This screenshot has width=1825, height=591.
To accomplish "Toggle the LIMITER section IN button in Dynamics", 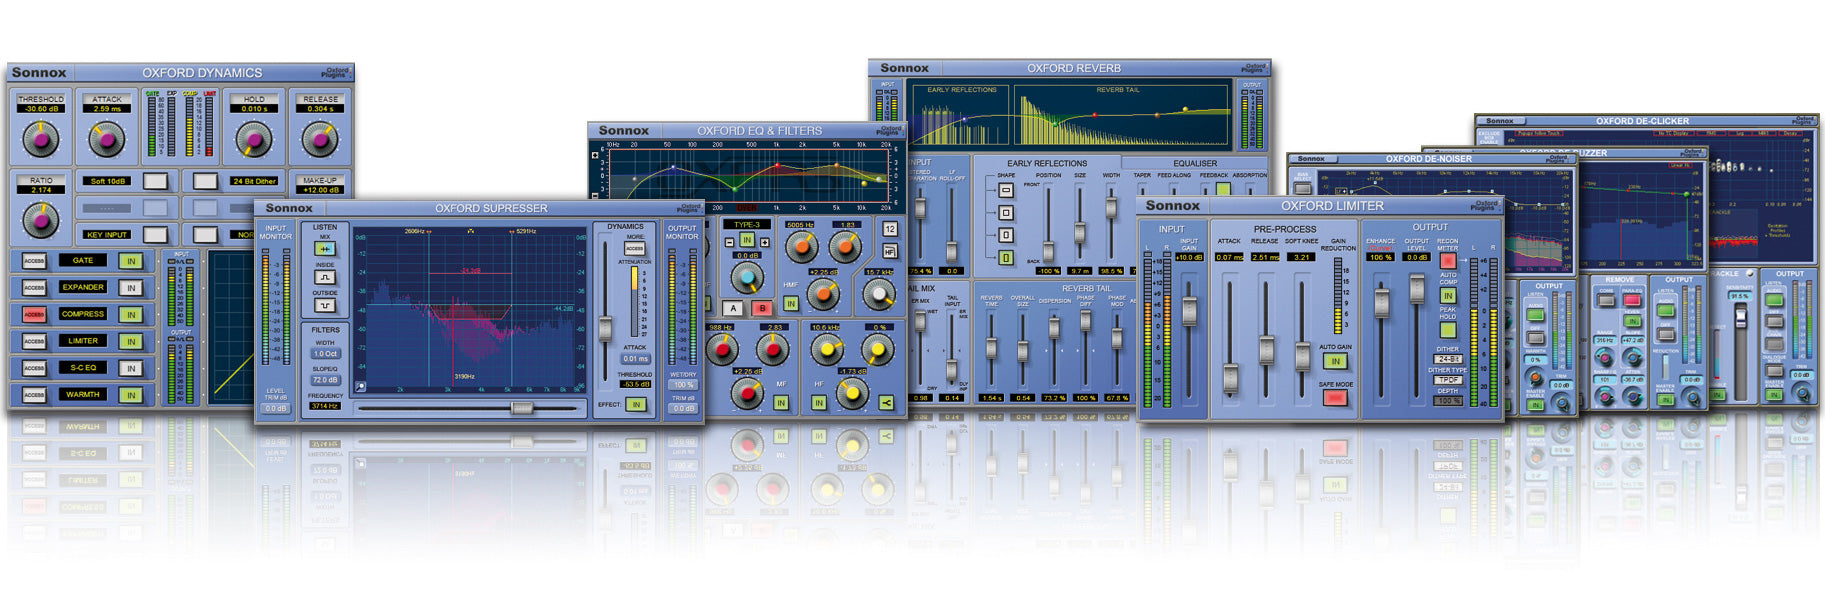I will [x=131, y=342].
